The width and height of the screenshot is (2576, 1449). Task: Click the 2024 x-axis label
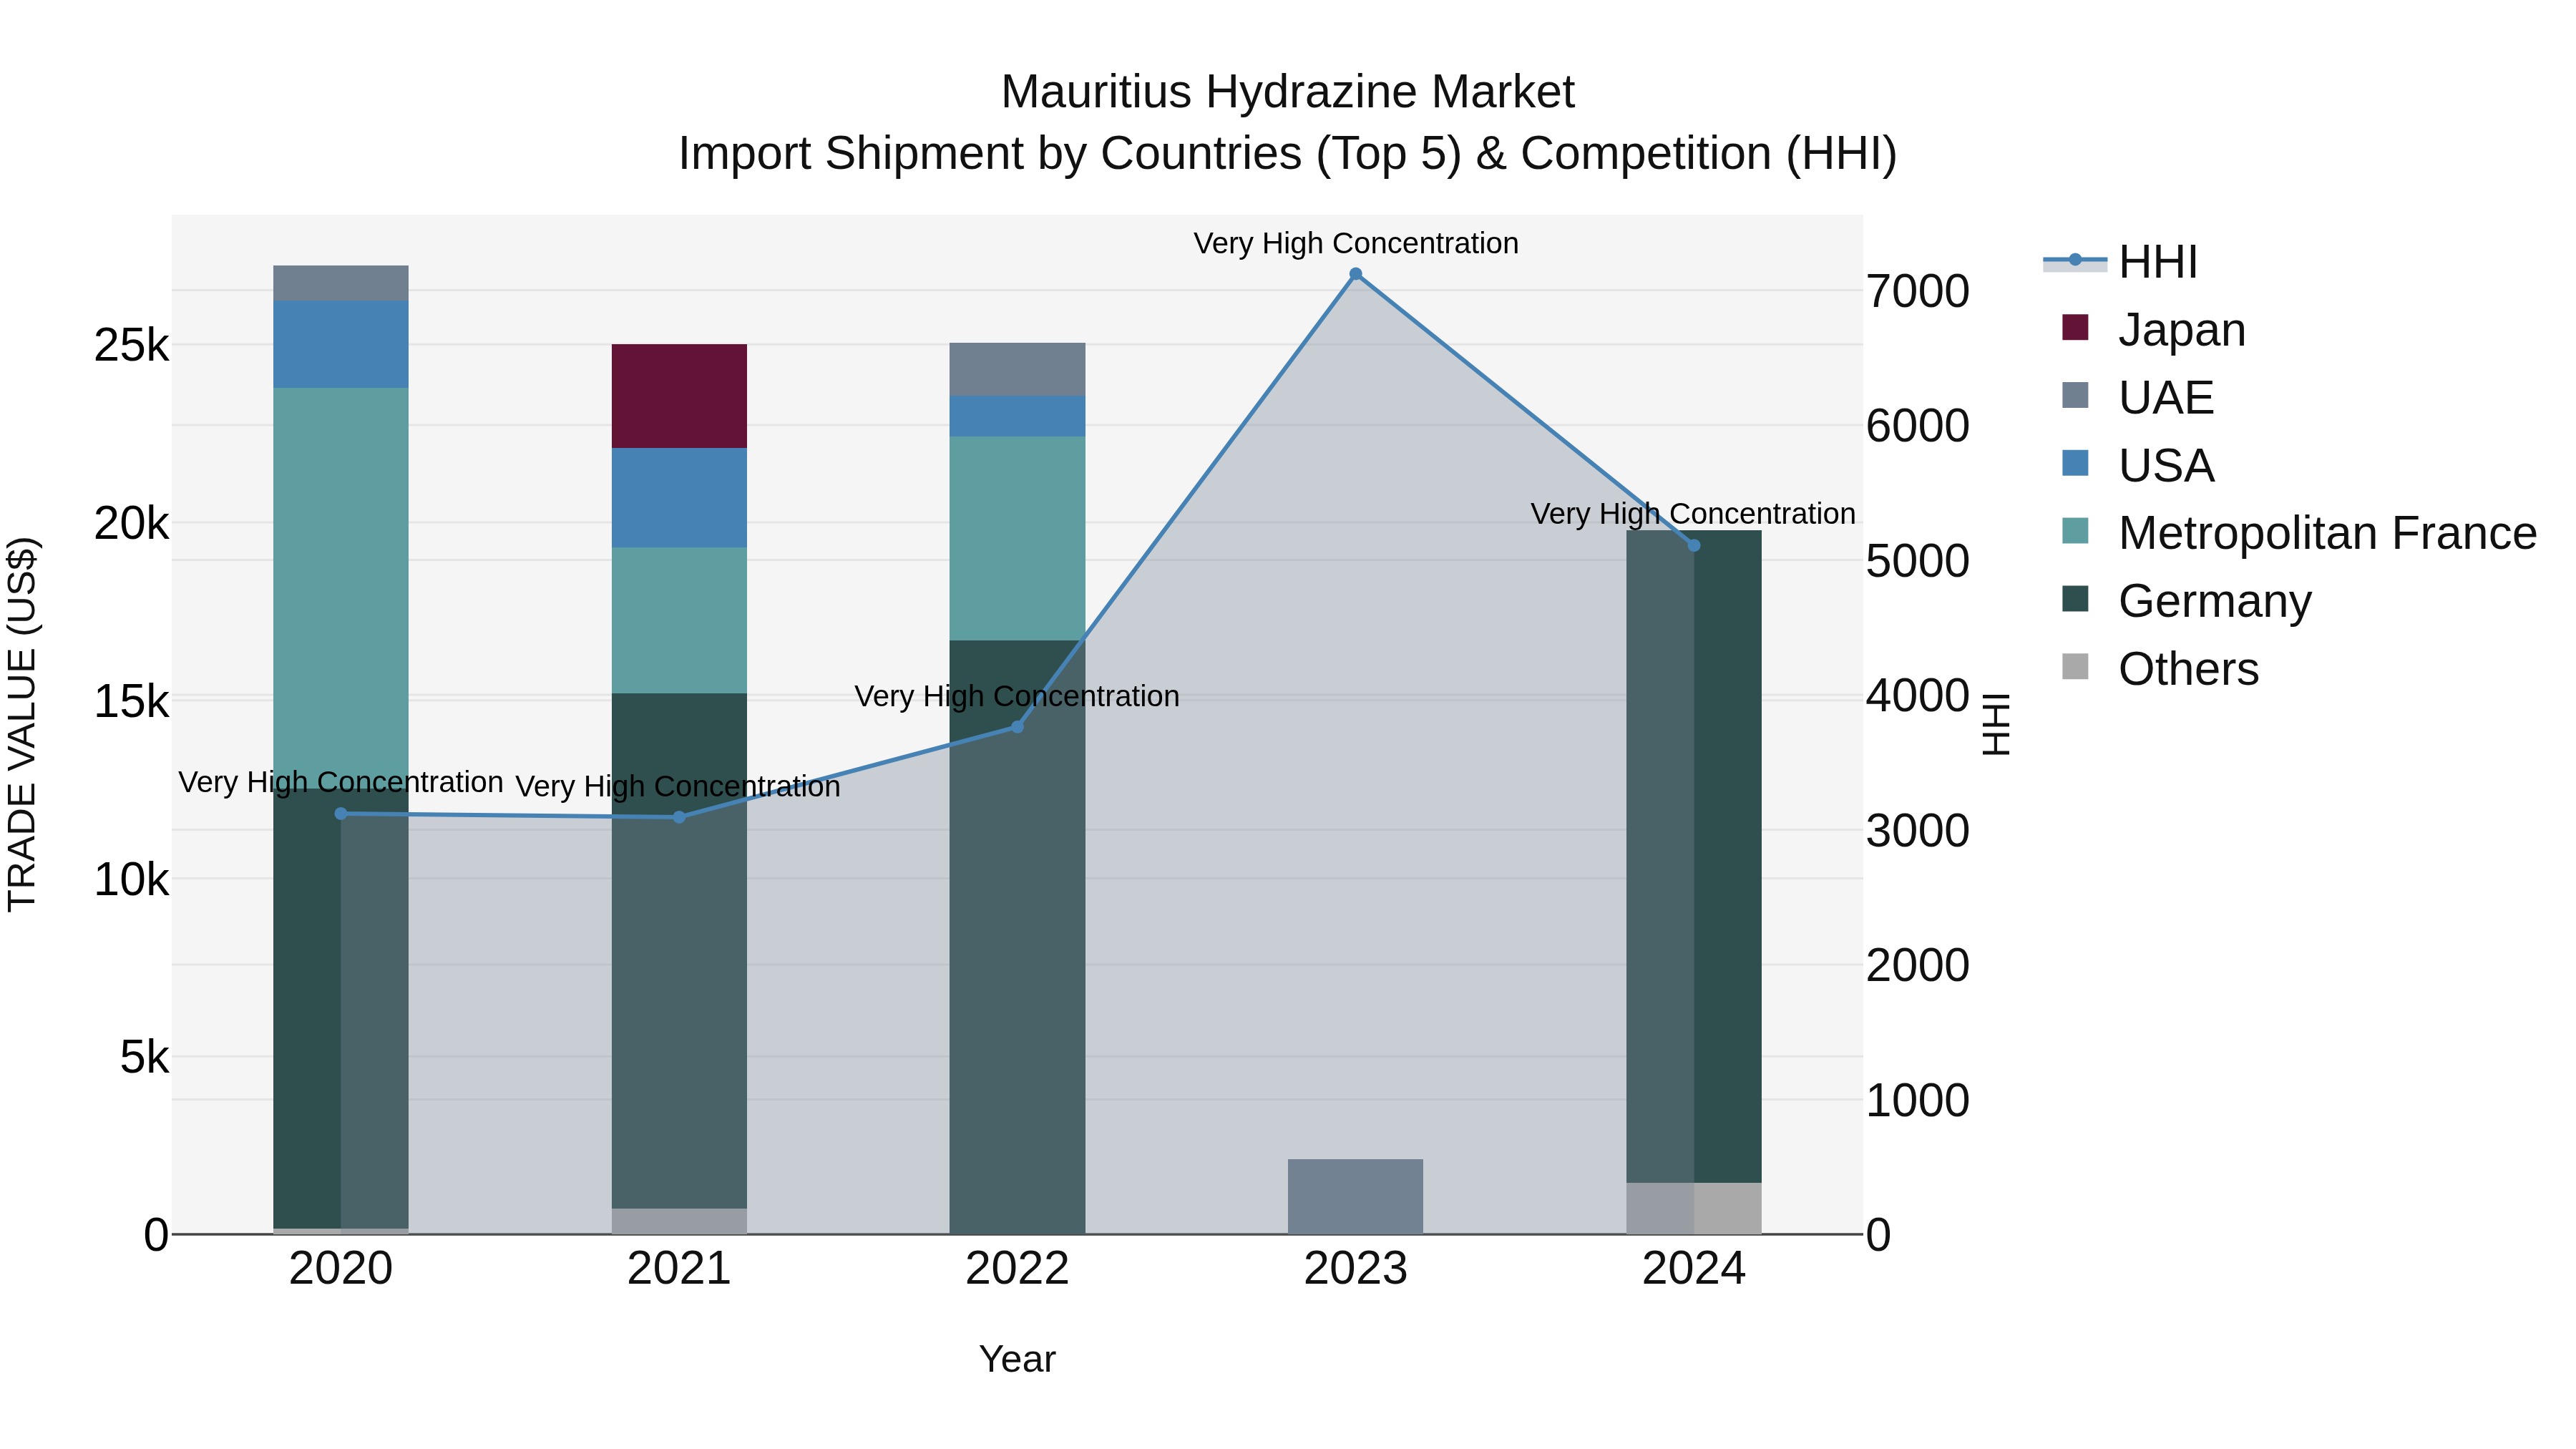[x=1694, y=1269]
